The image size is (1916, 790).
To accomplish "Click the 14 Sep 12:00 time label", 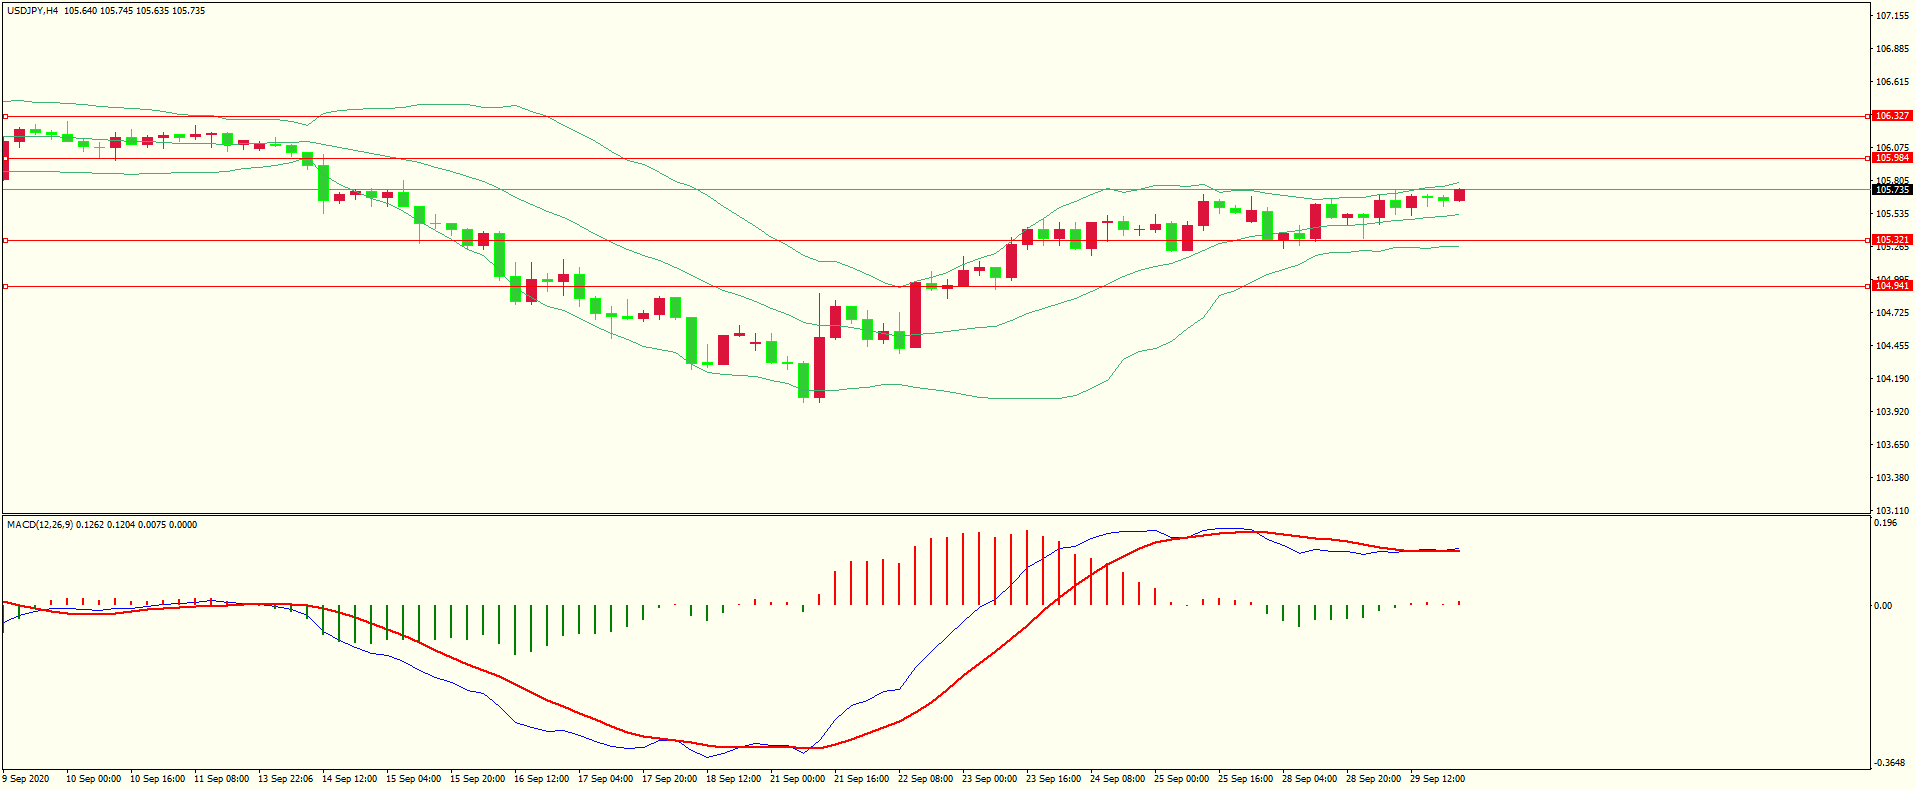I will point(349,779).
